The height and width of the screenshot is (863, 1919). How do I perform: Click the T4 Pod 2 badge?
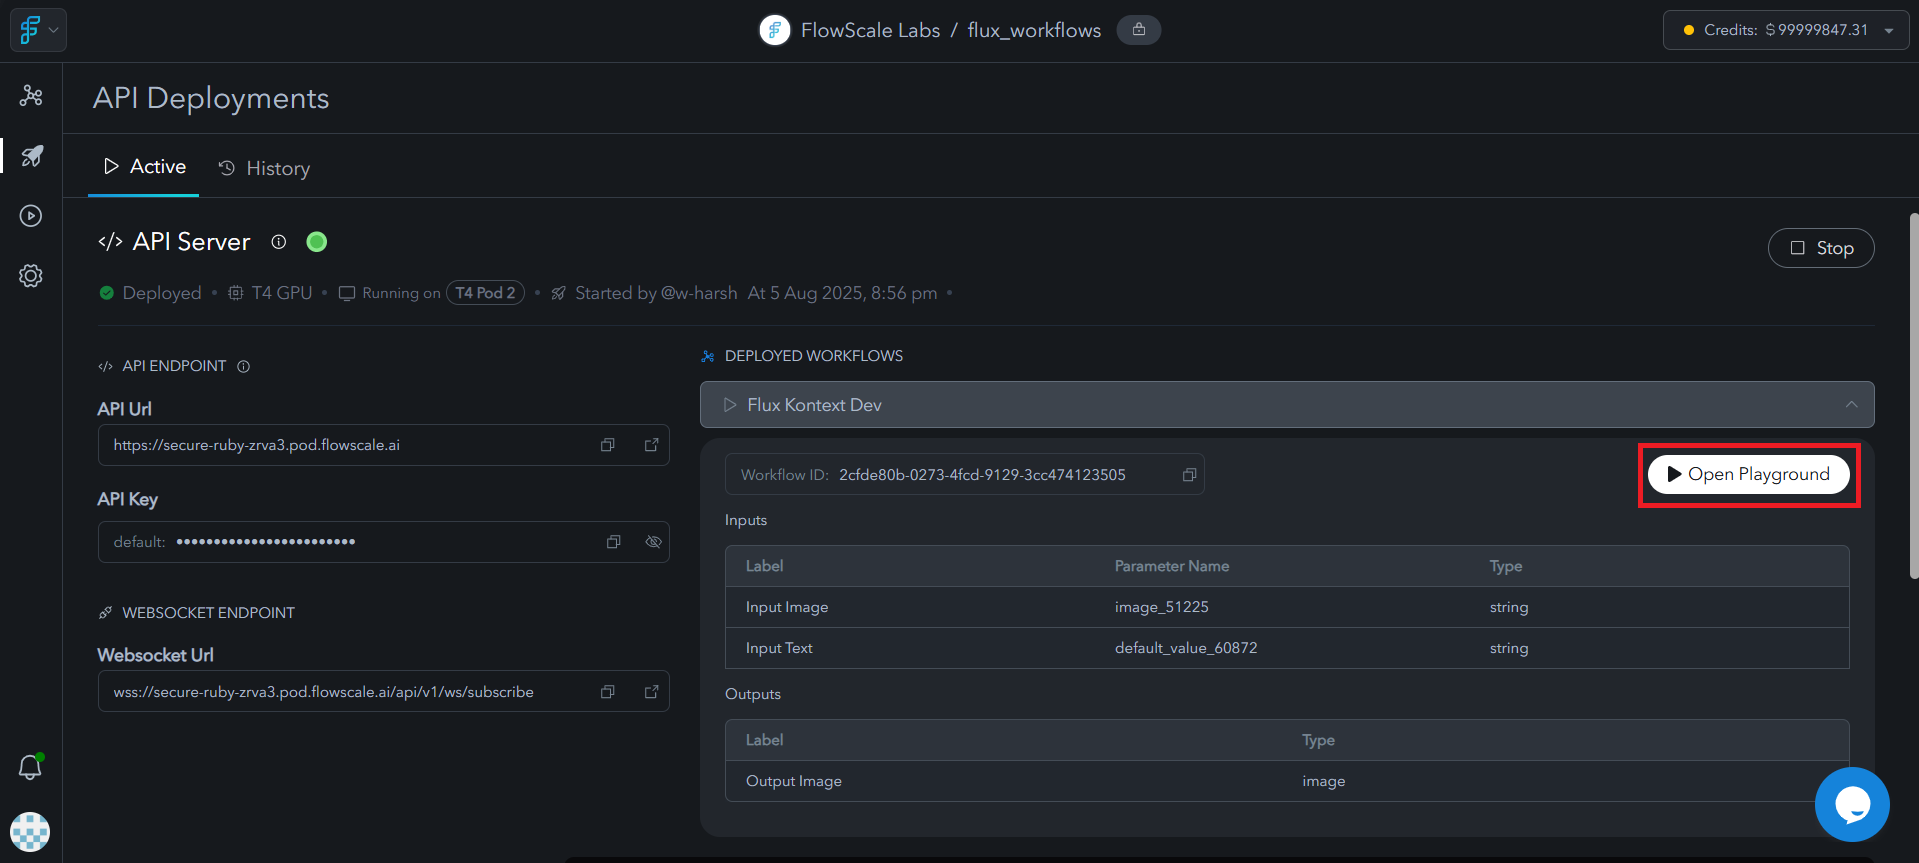click(485, 293)
